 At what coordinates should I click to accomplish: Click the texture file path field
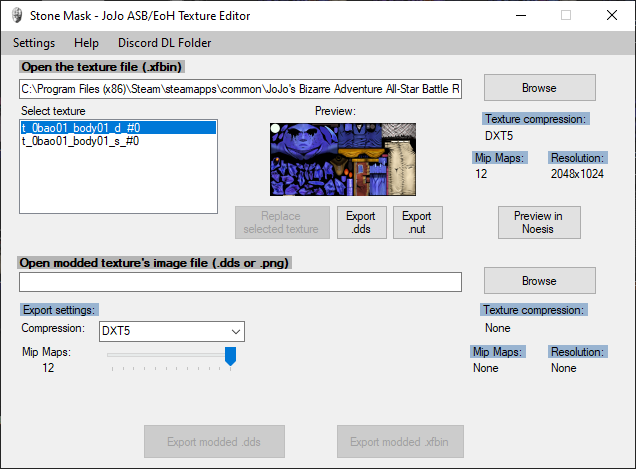240,89
